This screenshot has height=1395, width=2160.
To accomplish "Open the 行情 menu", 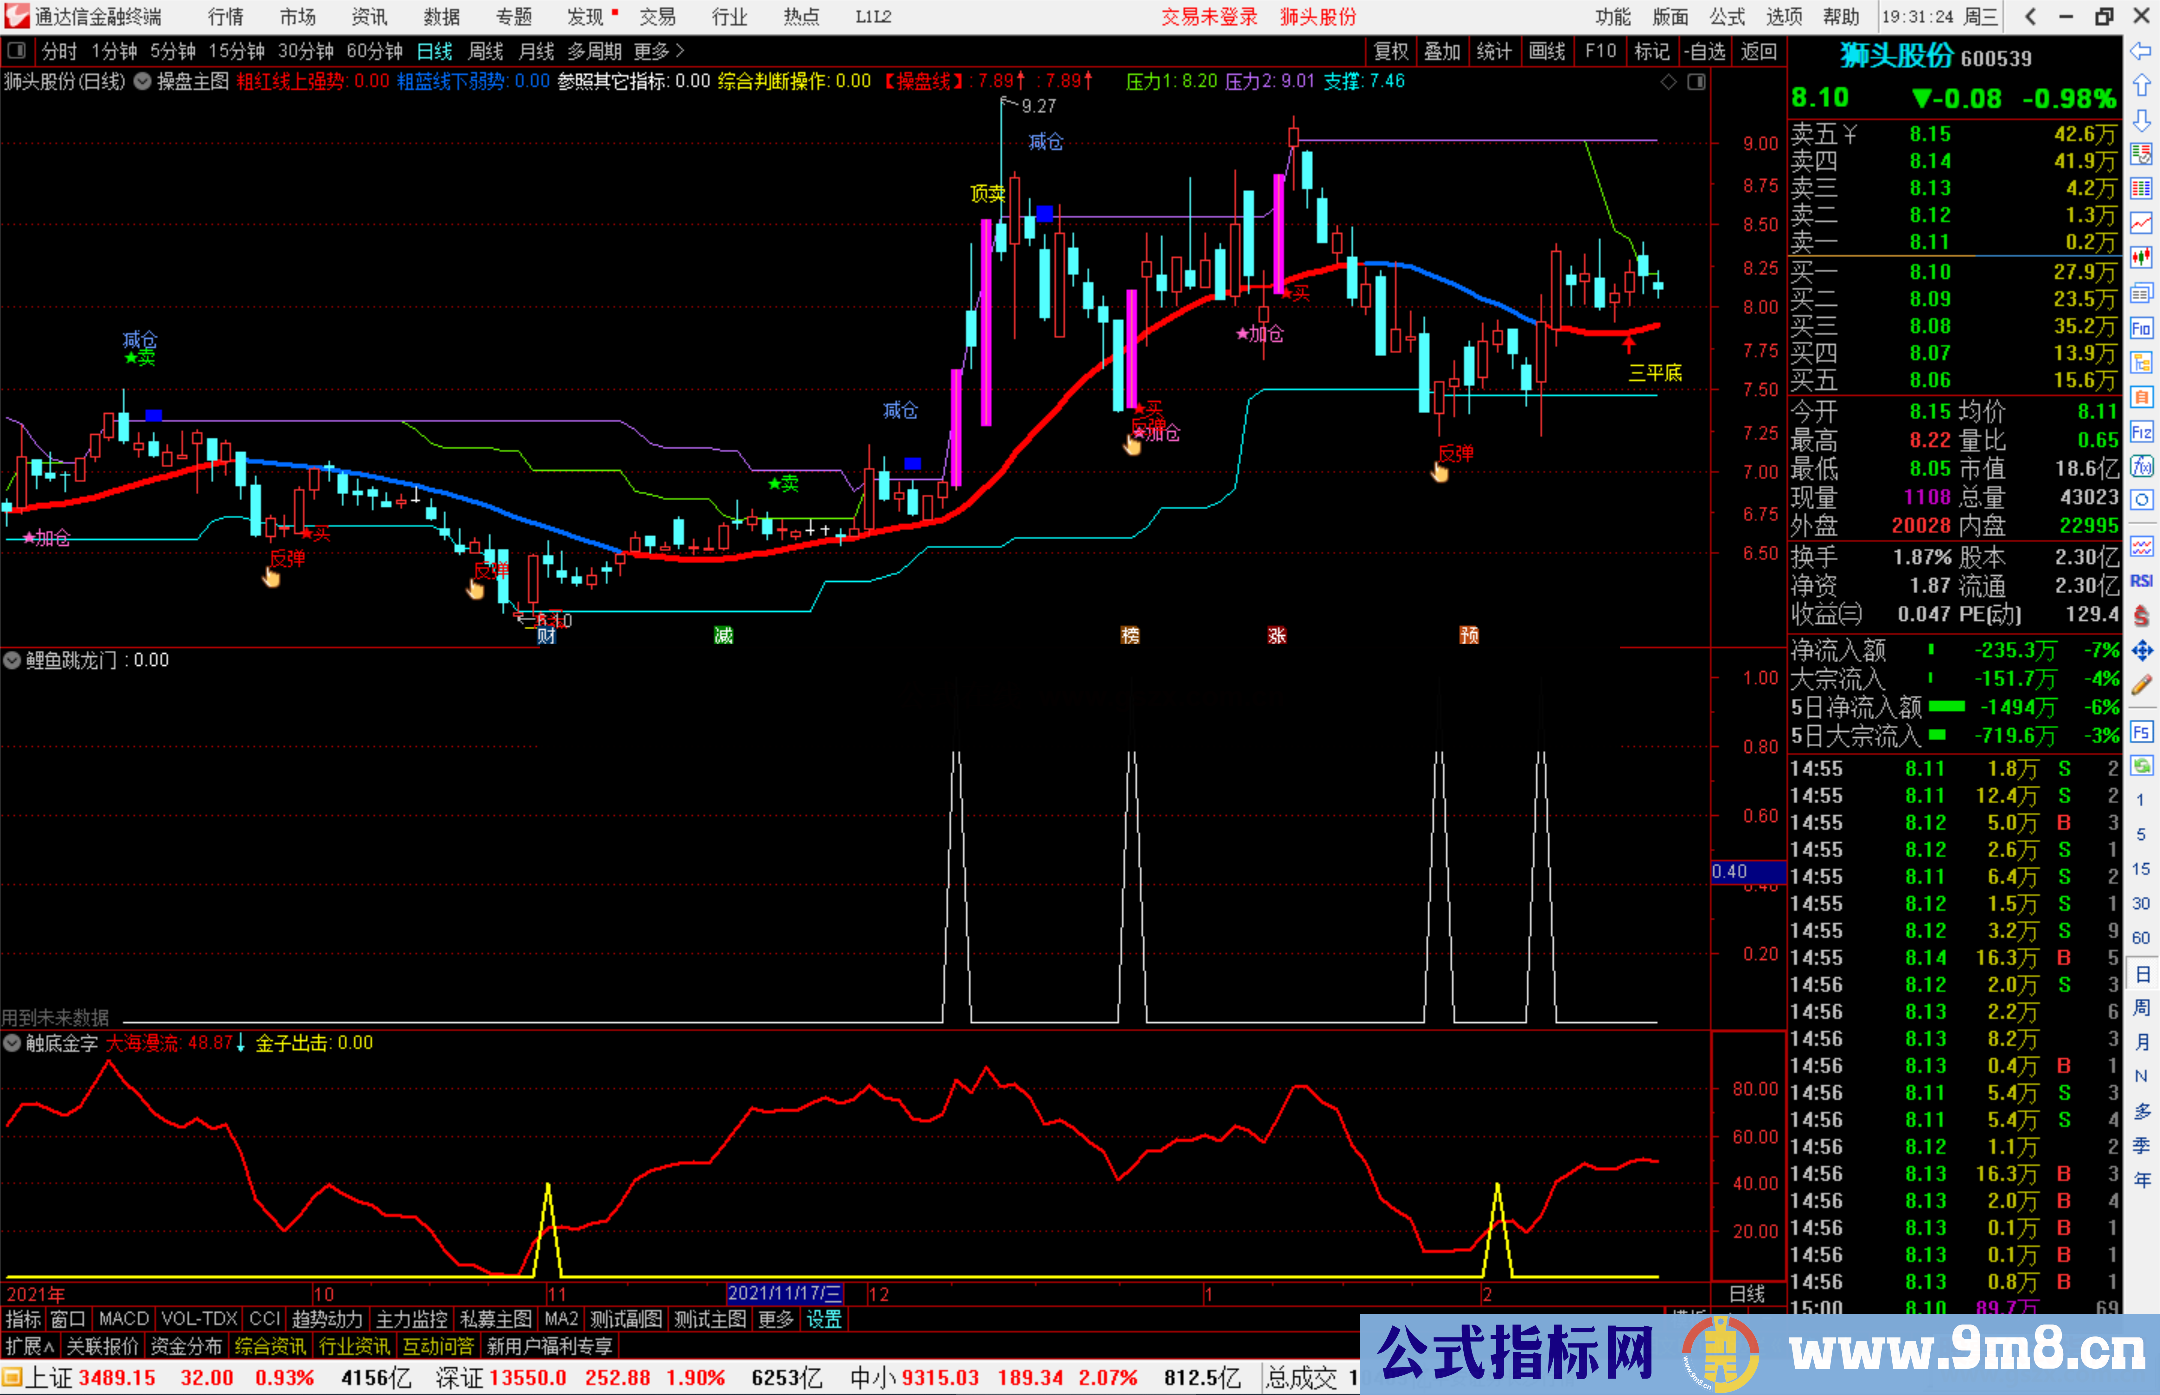I will click(225, 17).
